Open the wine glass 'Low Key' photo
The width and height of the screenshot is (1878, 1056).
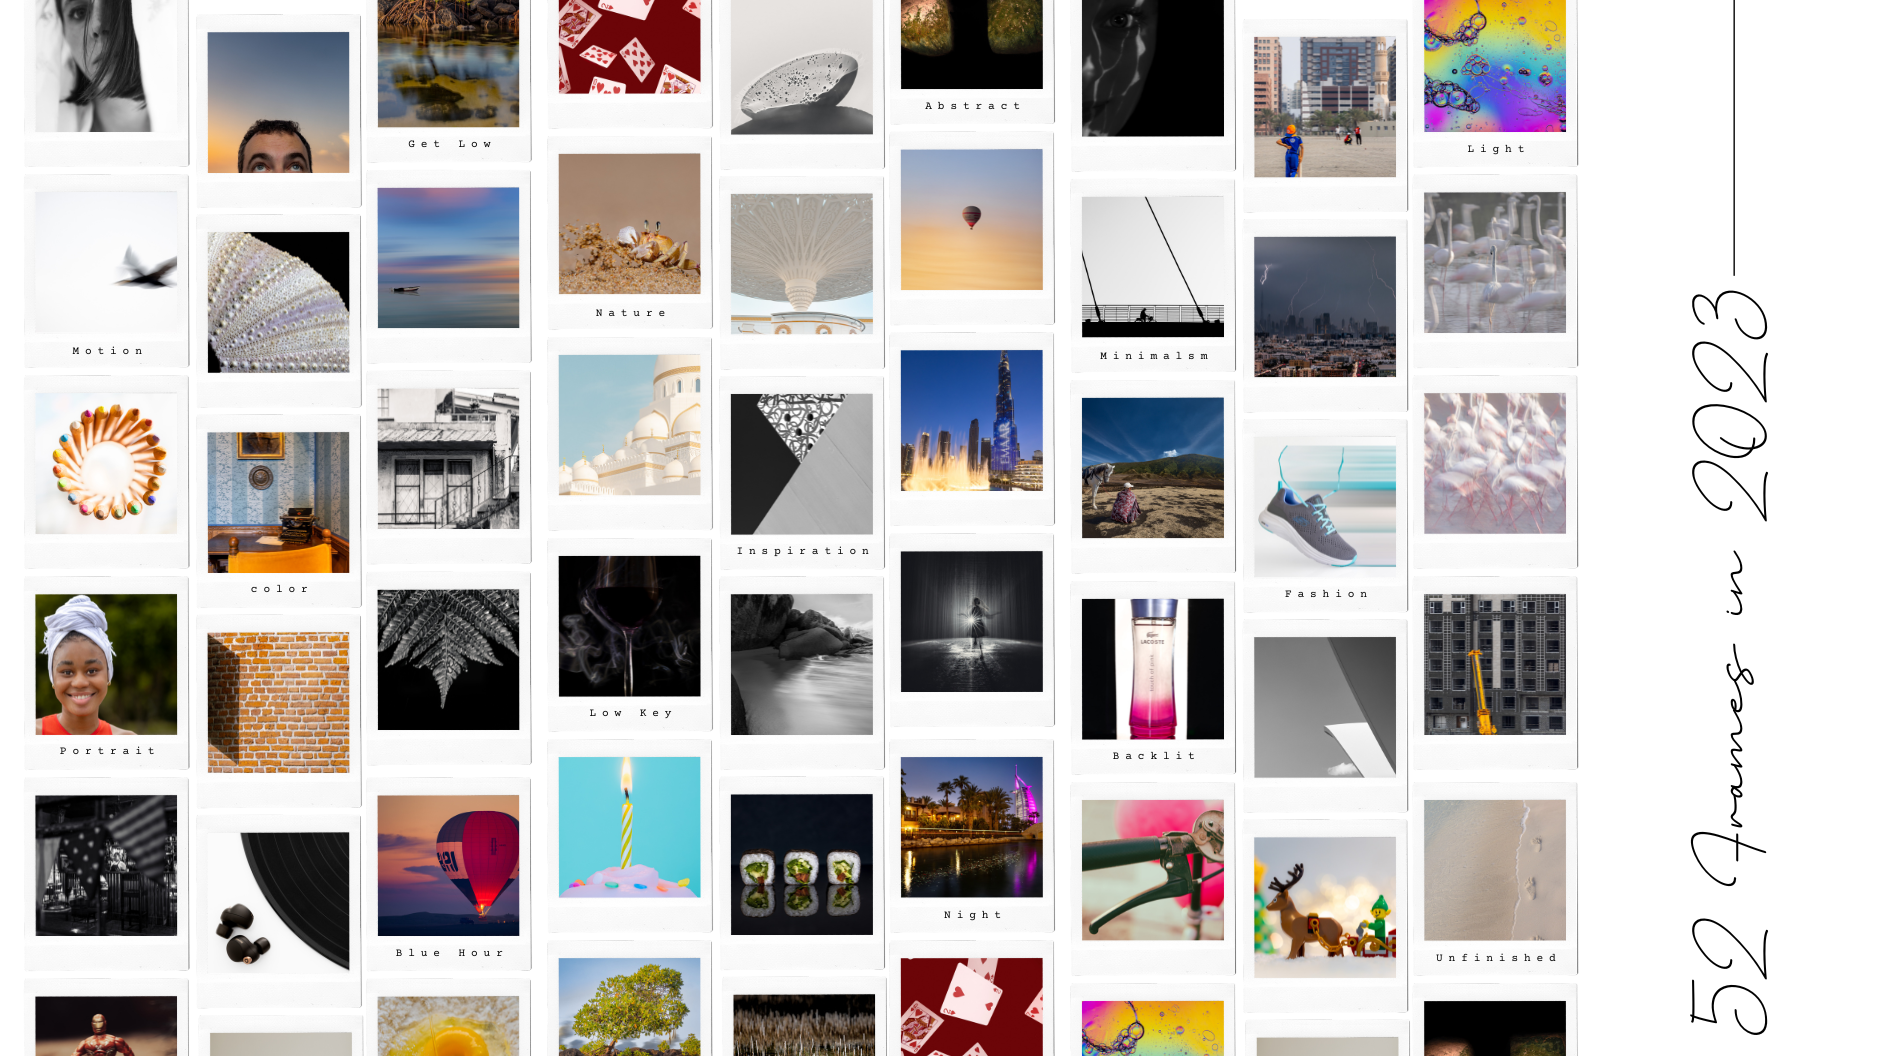[629, 626]
